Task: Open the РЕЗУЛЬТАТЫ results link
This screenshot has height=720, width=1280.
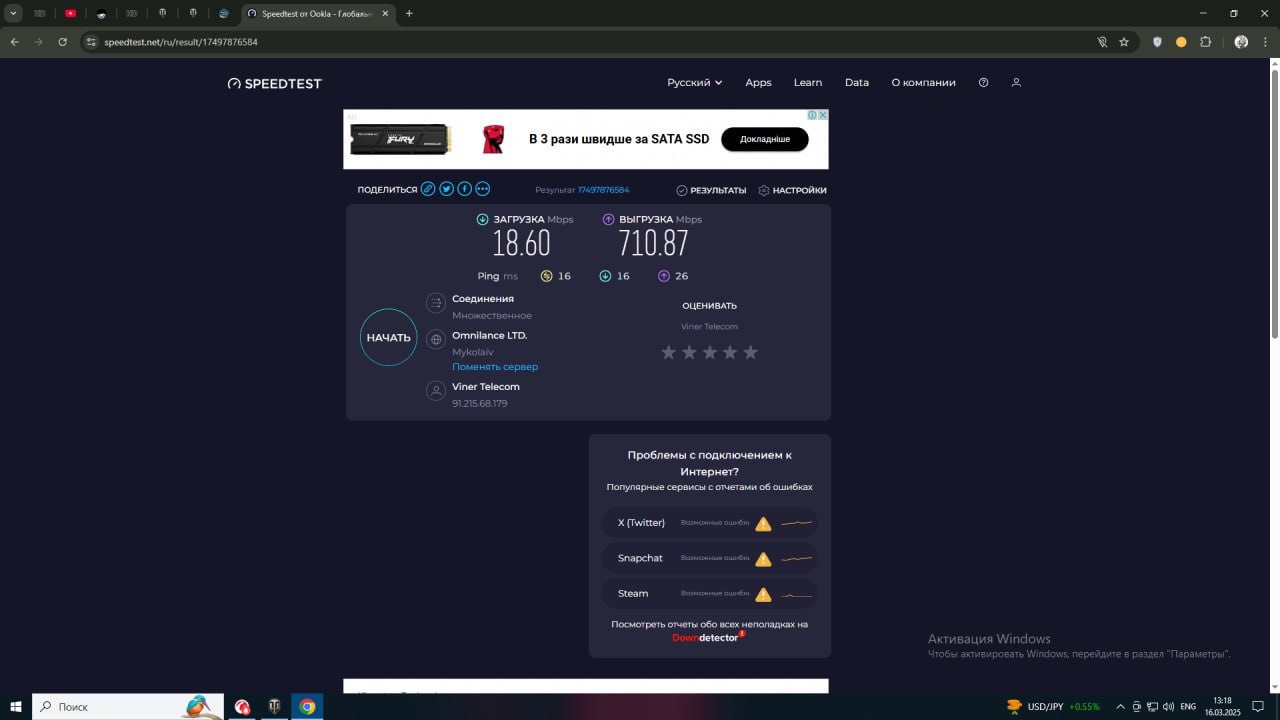Action: [711, 190]
